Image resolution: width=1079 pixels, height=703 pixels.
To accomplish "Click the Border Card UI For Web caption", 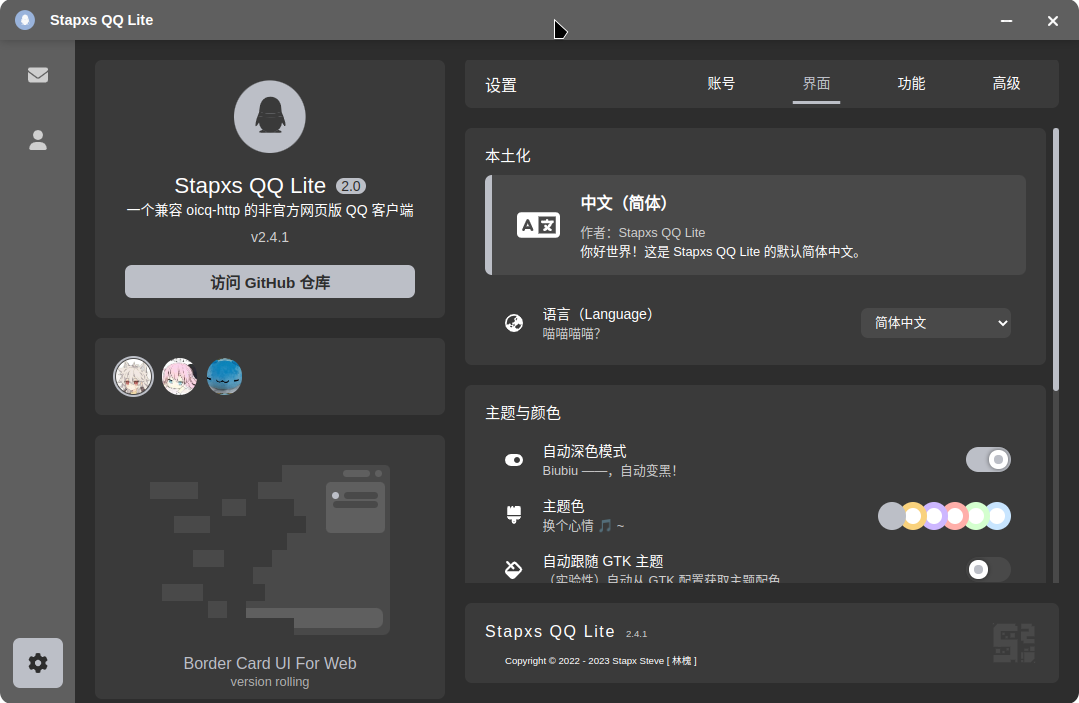I will pos(270,663).
